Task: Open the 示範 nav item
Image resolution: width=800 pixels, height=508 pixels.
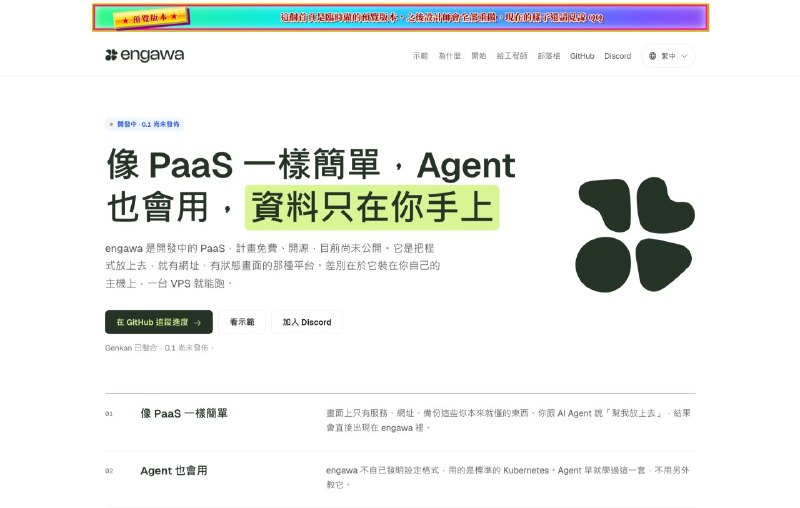Action: point(420,56)
